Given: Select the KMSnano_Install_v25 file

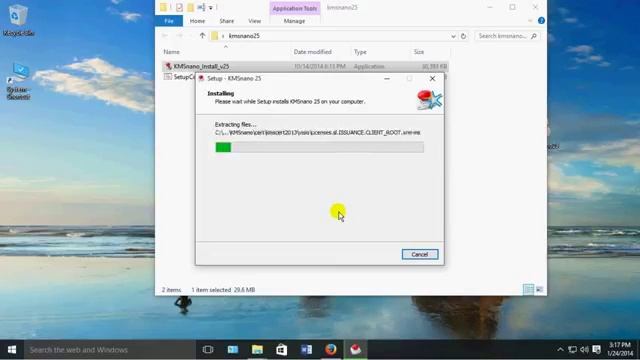Looking at the screenshot, I should [305, 66].
